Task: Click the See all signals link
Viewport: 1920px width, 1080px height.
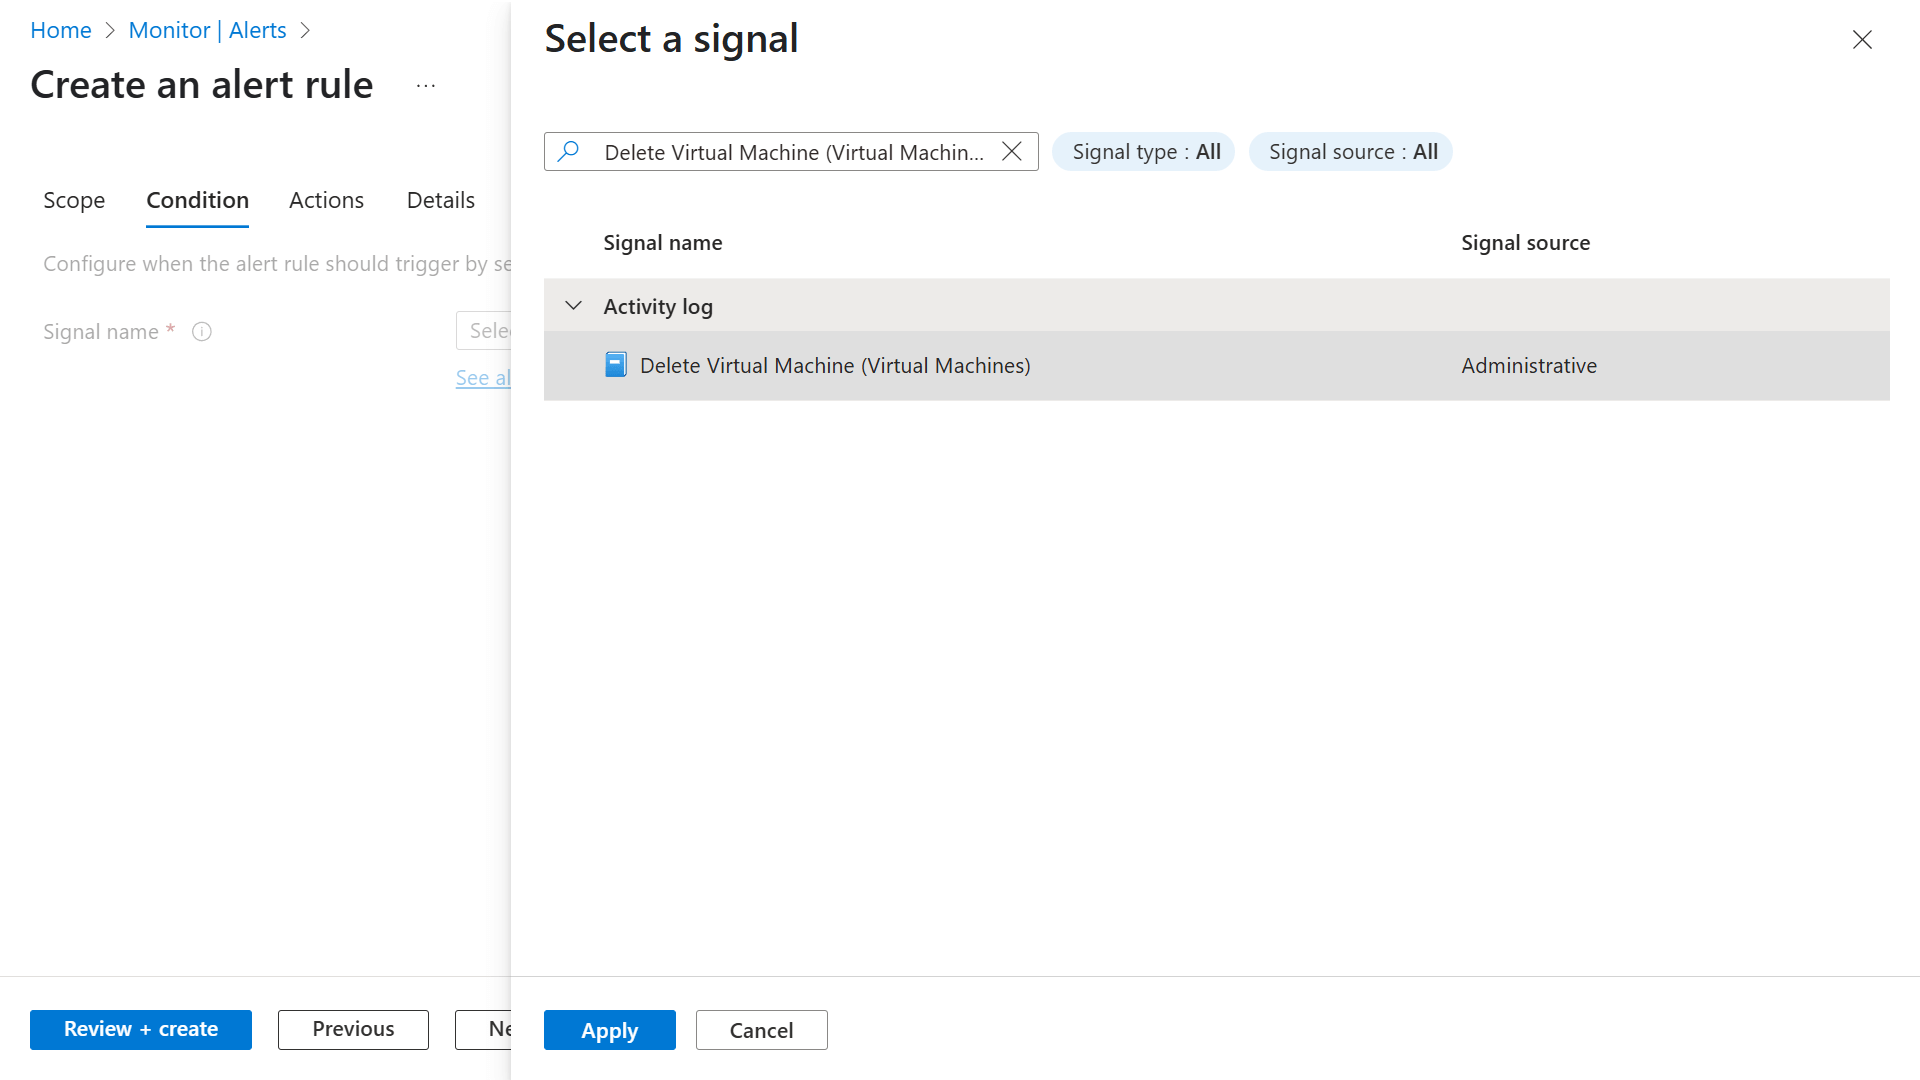Action: [x=484, y=378]
